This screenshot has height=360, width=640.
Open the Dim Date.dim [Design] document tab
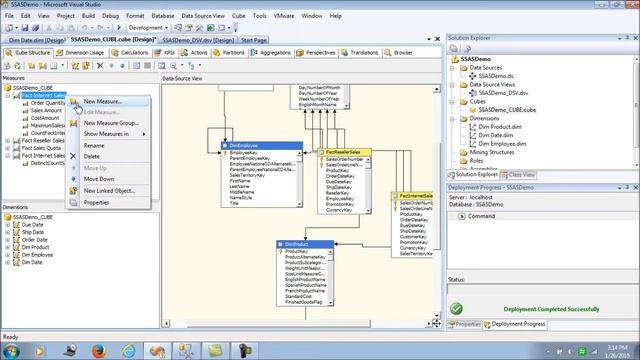(36, 40)
